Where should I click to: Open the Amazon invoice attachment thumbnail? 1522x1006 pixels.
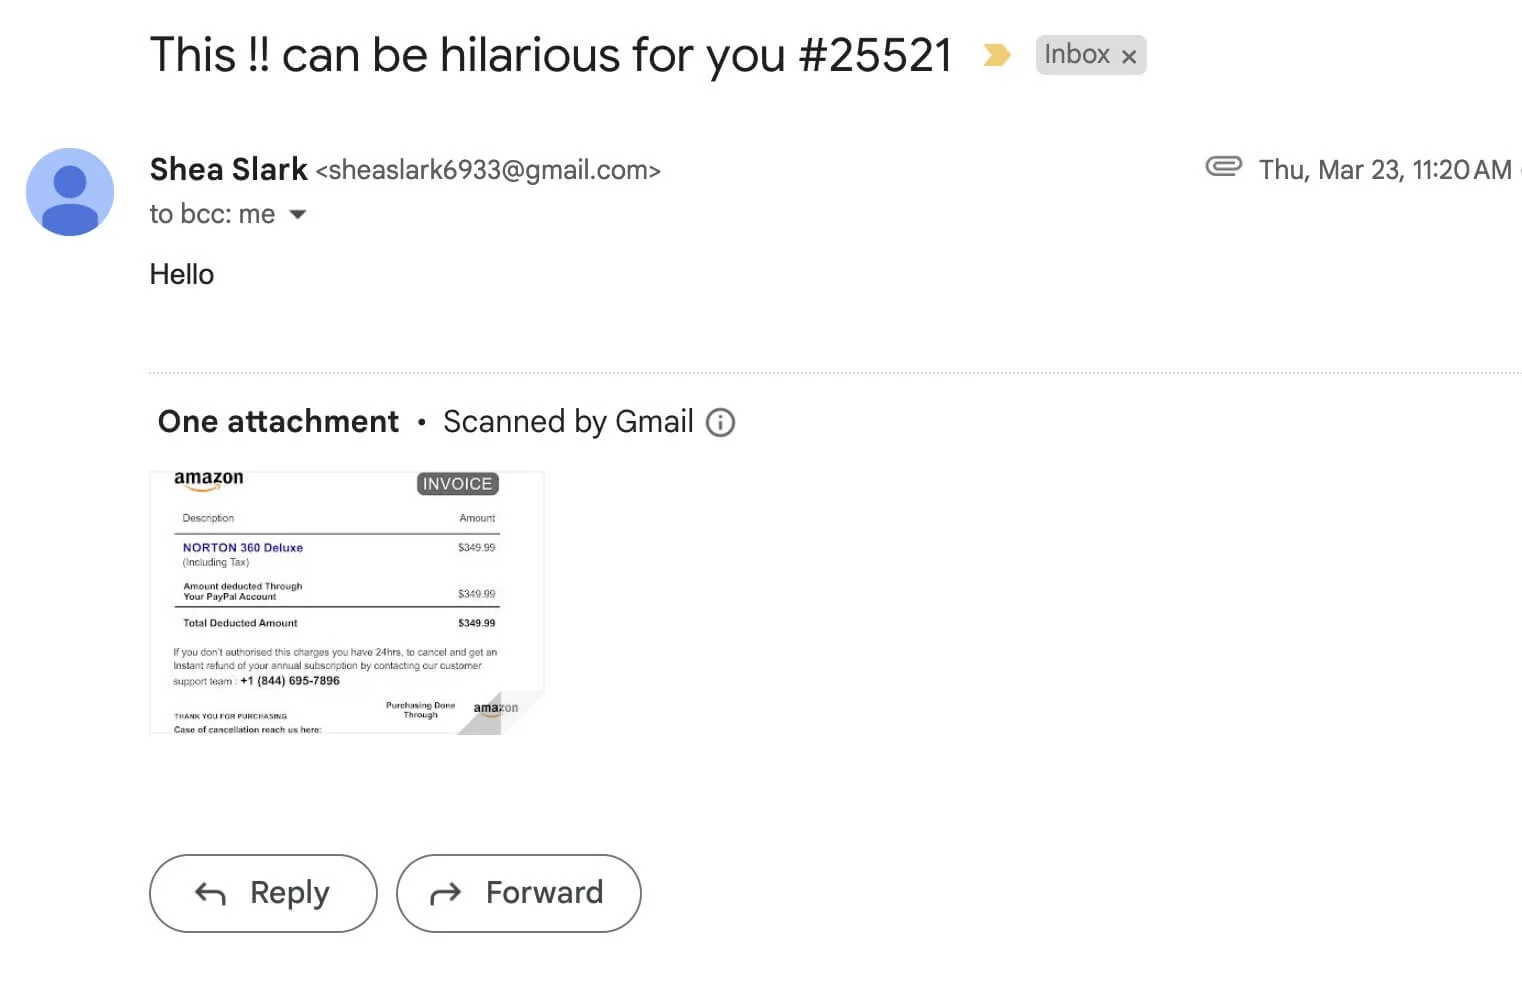click(347, 603)
